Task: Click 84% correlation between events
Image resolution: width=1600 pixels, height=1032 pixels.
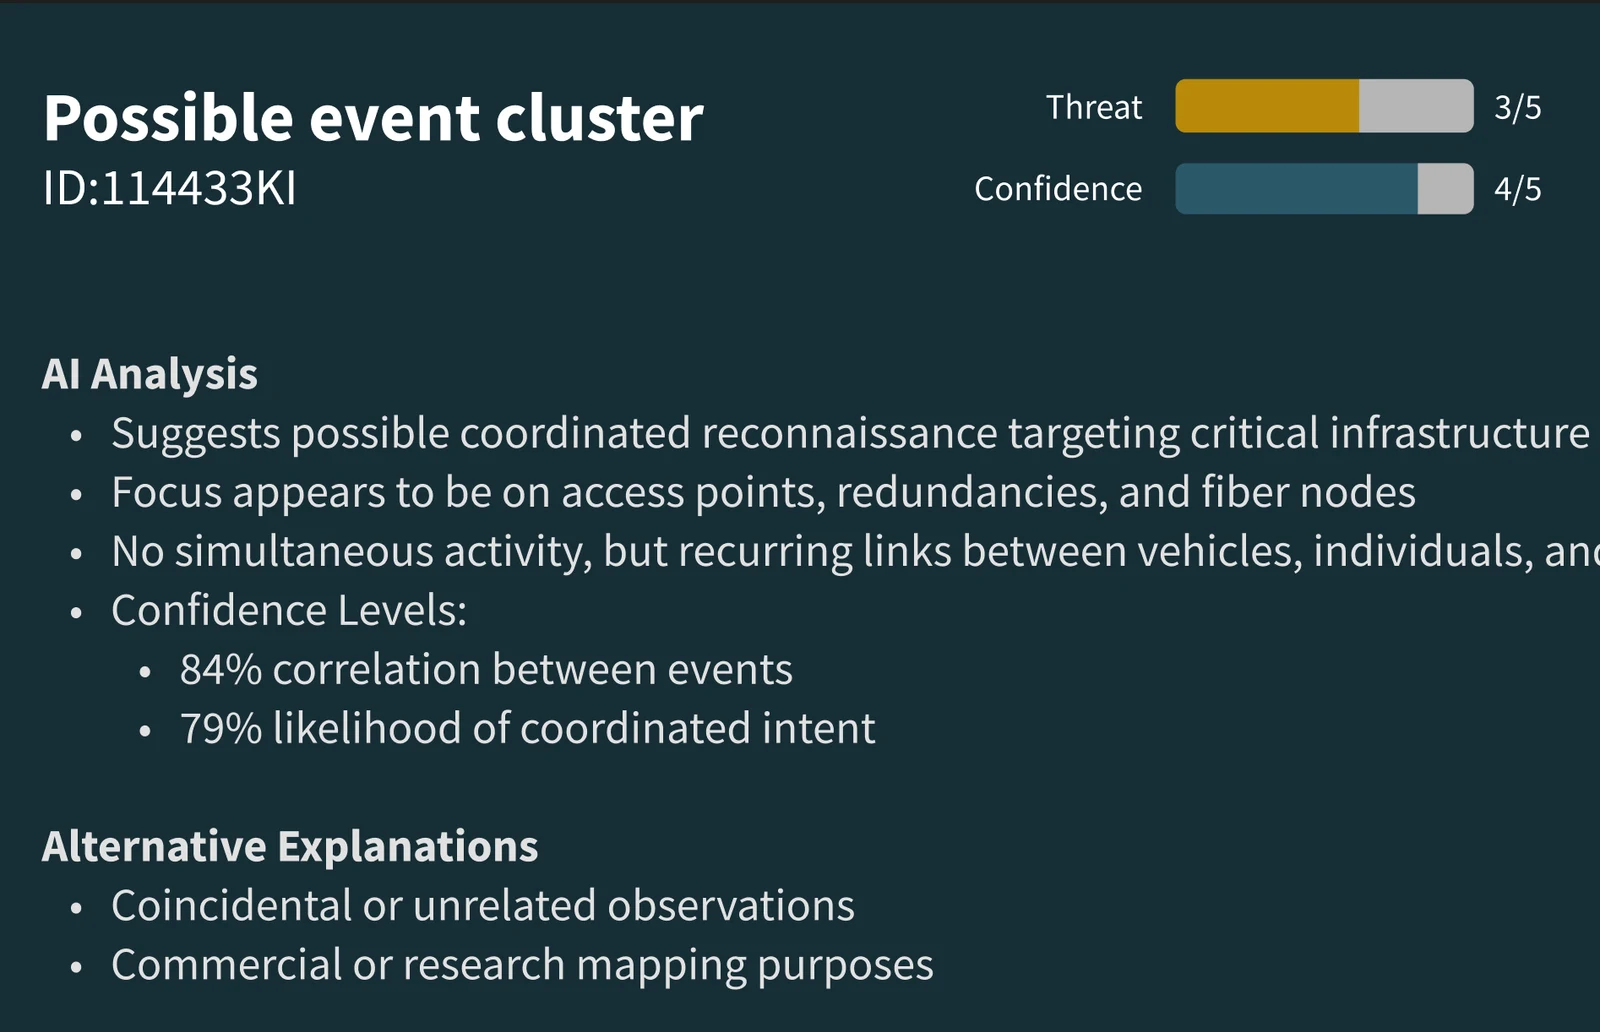Action: 486,669
